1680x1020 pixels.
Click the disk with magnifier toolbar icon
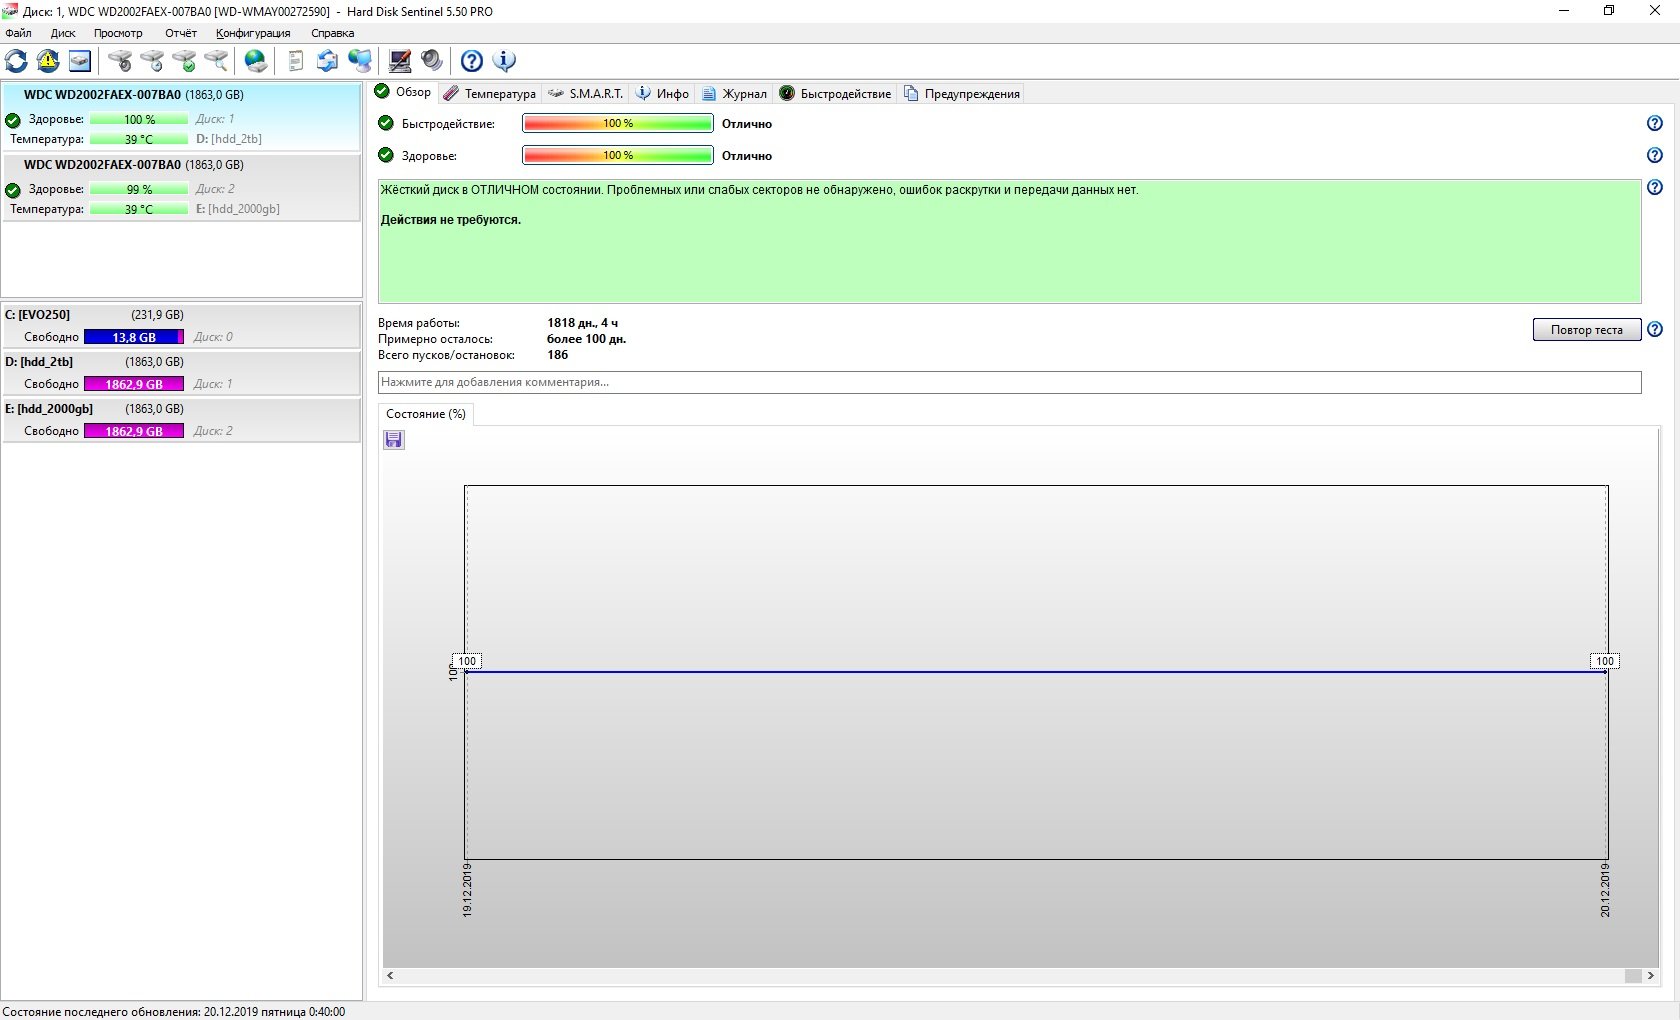tap(216, 61)
